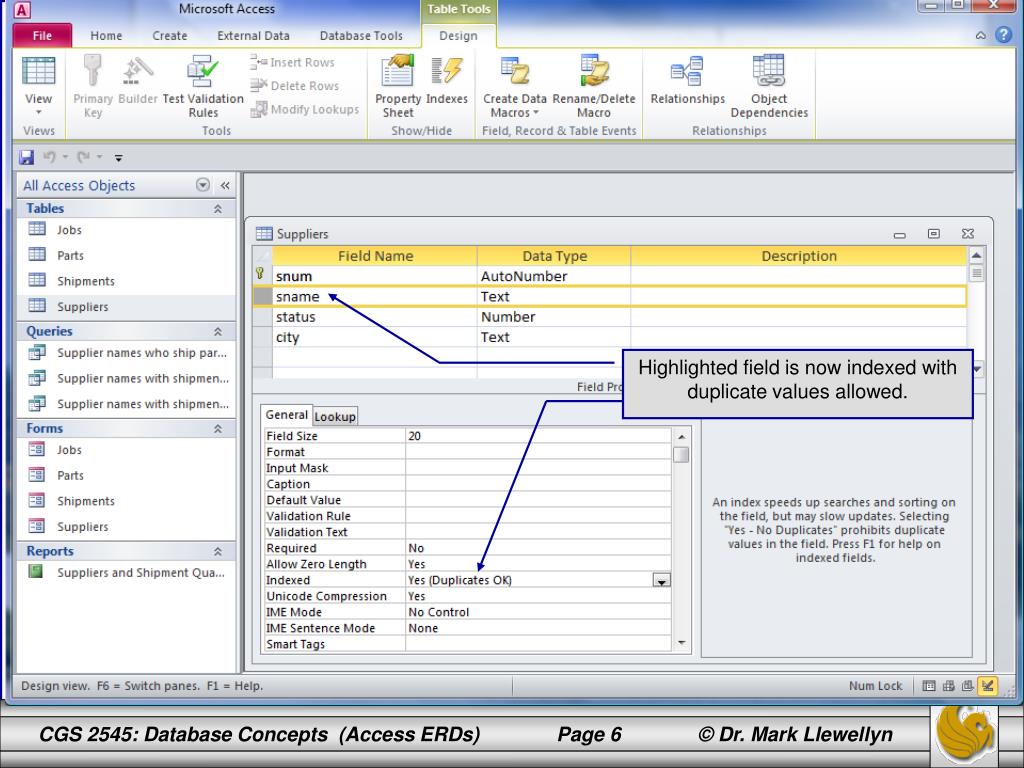Screen dimensions: 1024x768
Task: Switch to External Data tab
Action: click(x=253, y=36)
